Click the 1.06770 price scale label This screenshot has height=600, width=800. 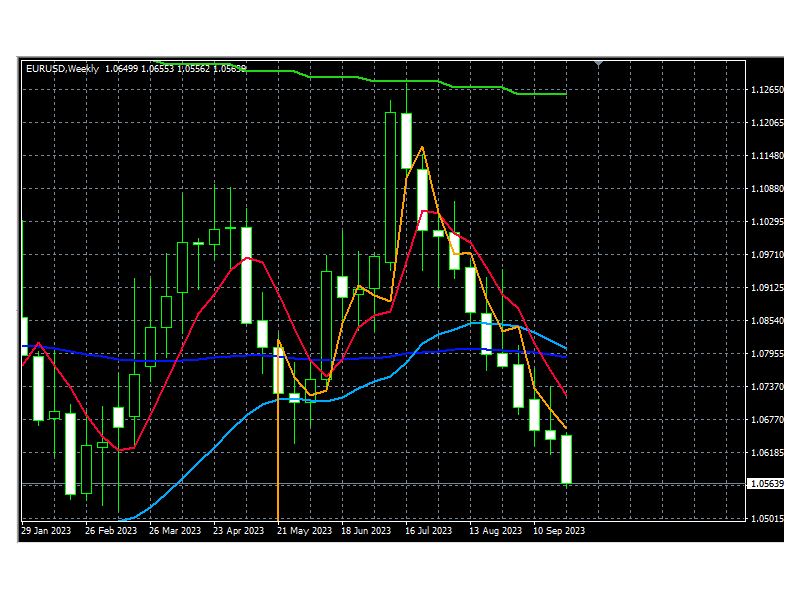click(x=767, y=420)
